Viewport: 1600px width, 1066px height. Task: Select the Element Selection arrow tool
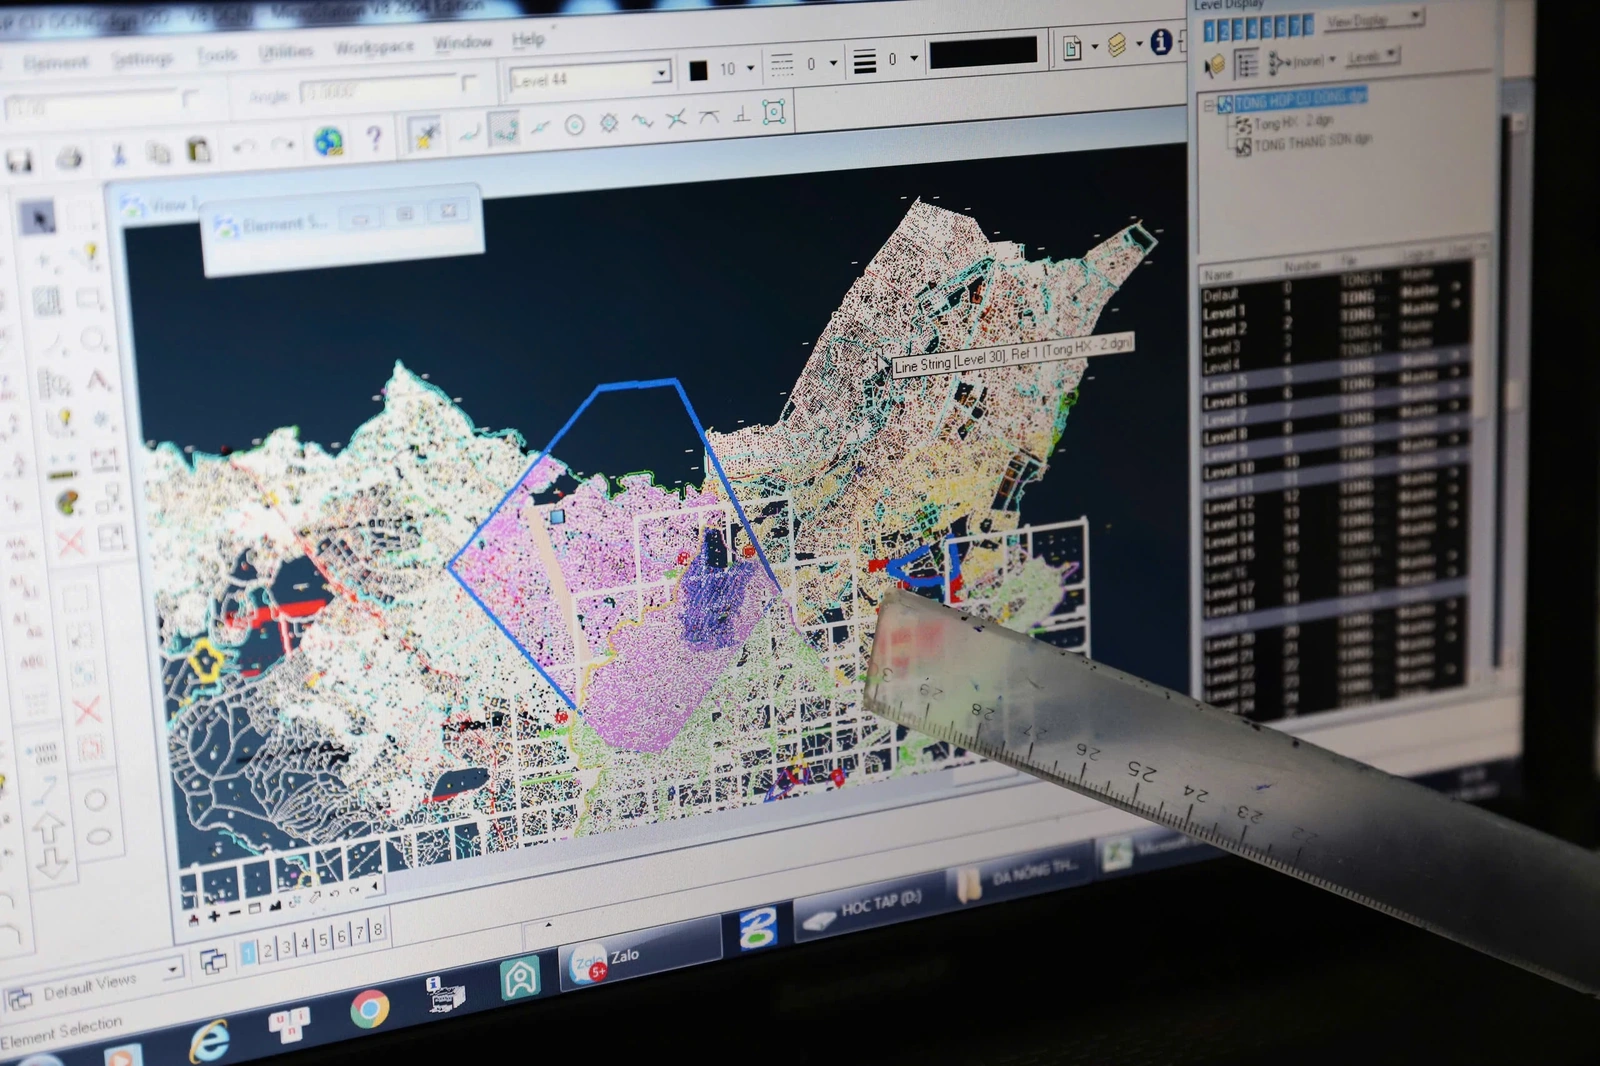(38, 217)
